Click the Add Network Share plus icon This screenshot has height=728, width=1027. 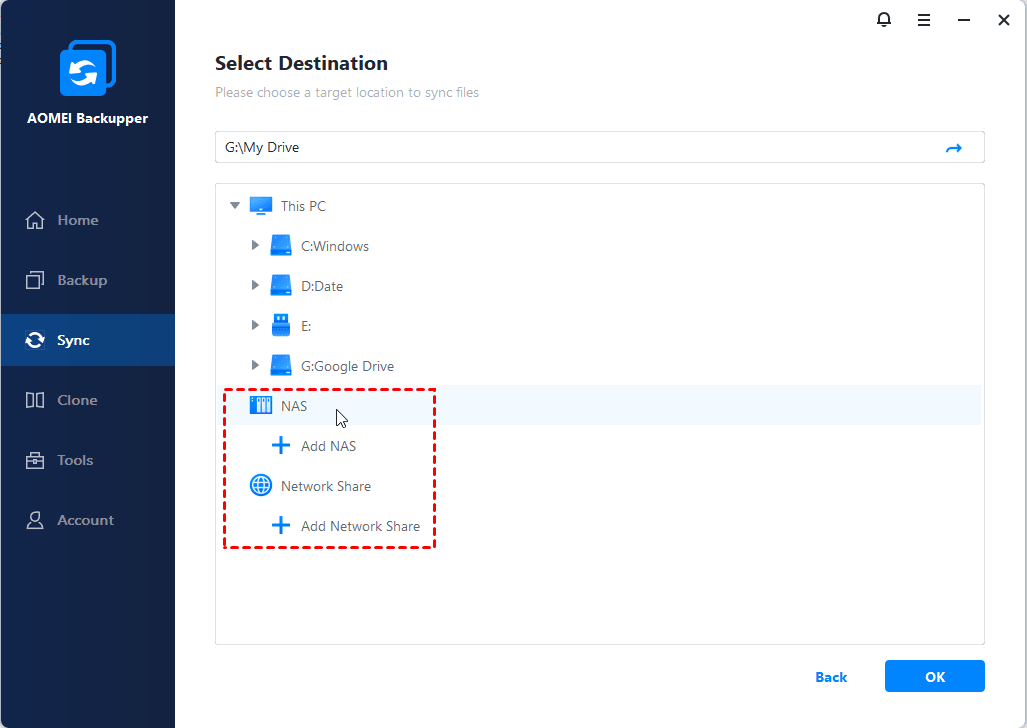click(x=281, y=526)
